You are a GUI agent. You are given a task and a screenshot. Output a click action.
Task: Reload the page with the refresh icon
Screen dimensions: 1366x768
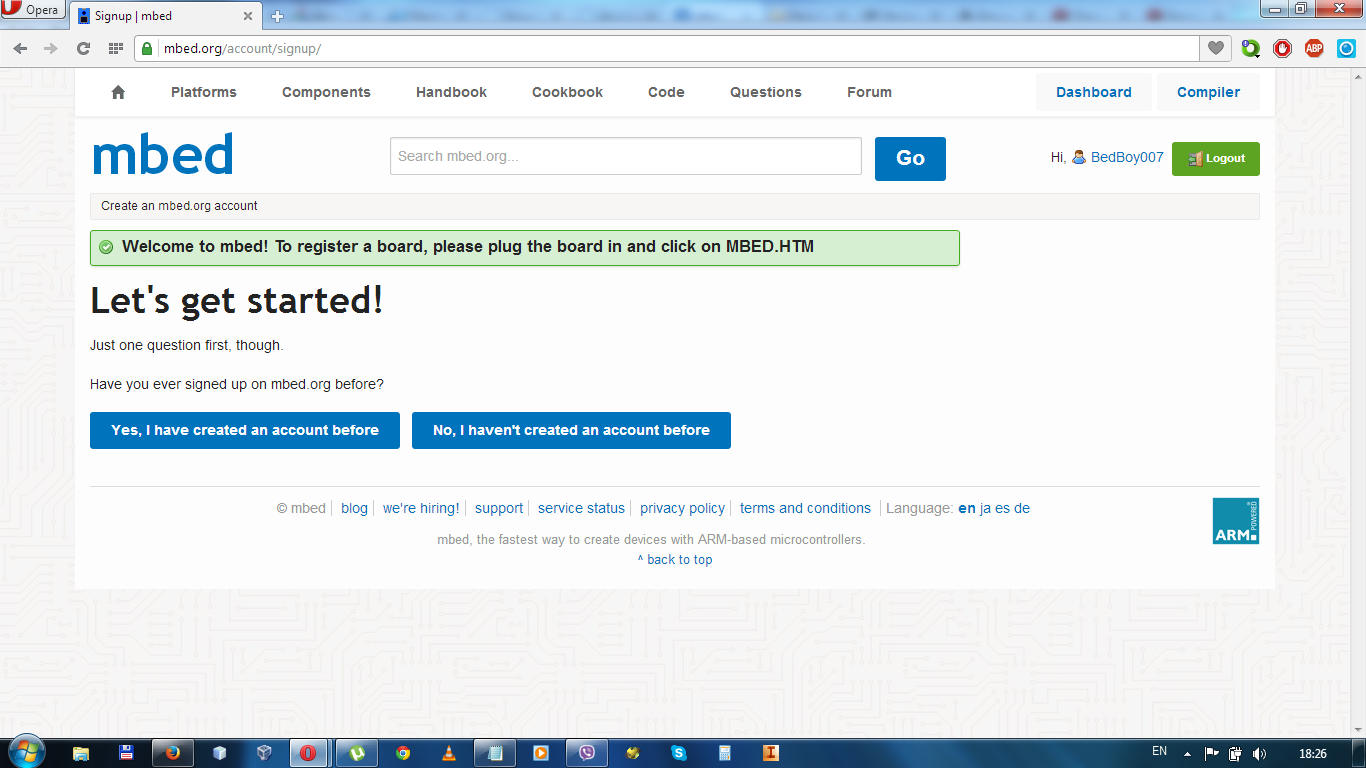click(83, 48)
